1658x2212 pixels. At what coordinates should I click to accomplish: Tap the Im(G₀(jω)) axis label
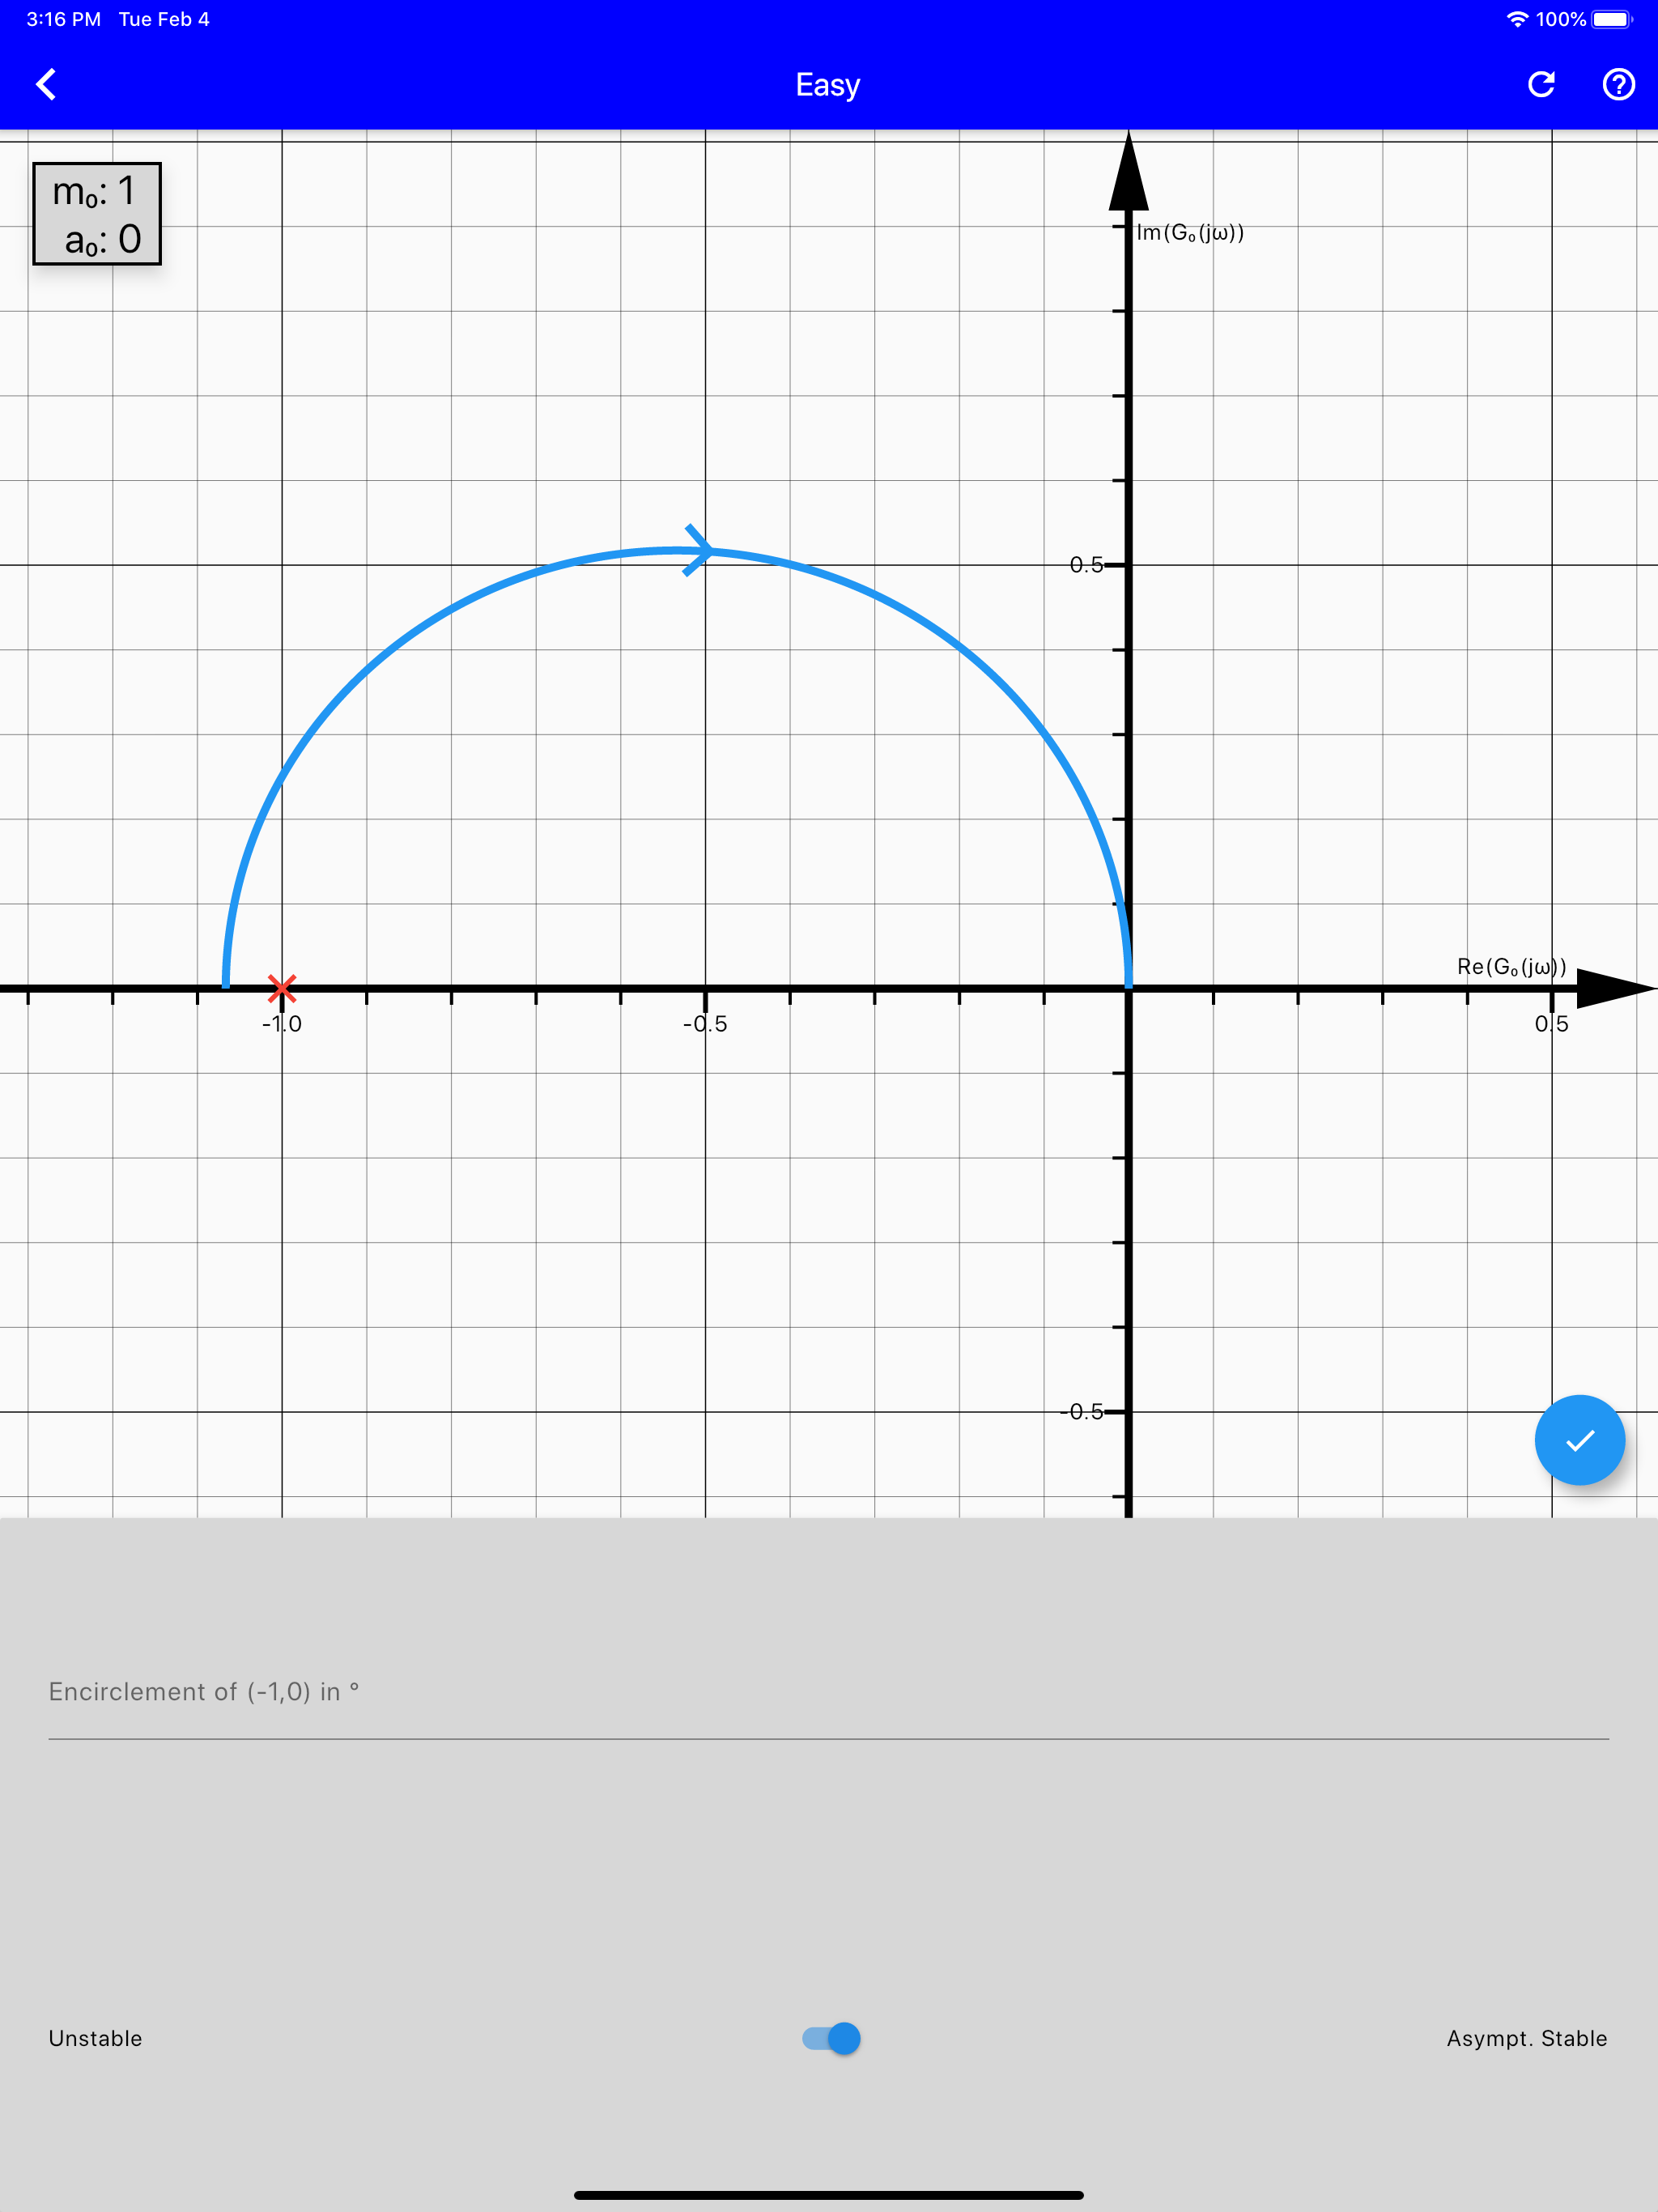point(1190,233)
